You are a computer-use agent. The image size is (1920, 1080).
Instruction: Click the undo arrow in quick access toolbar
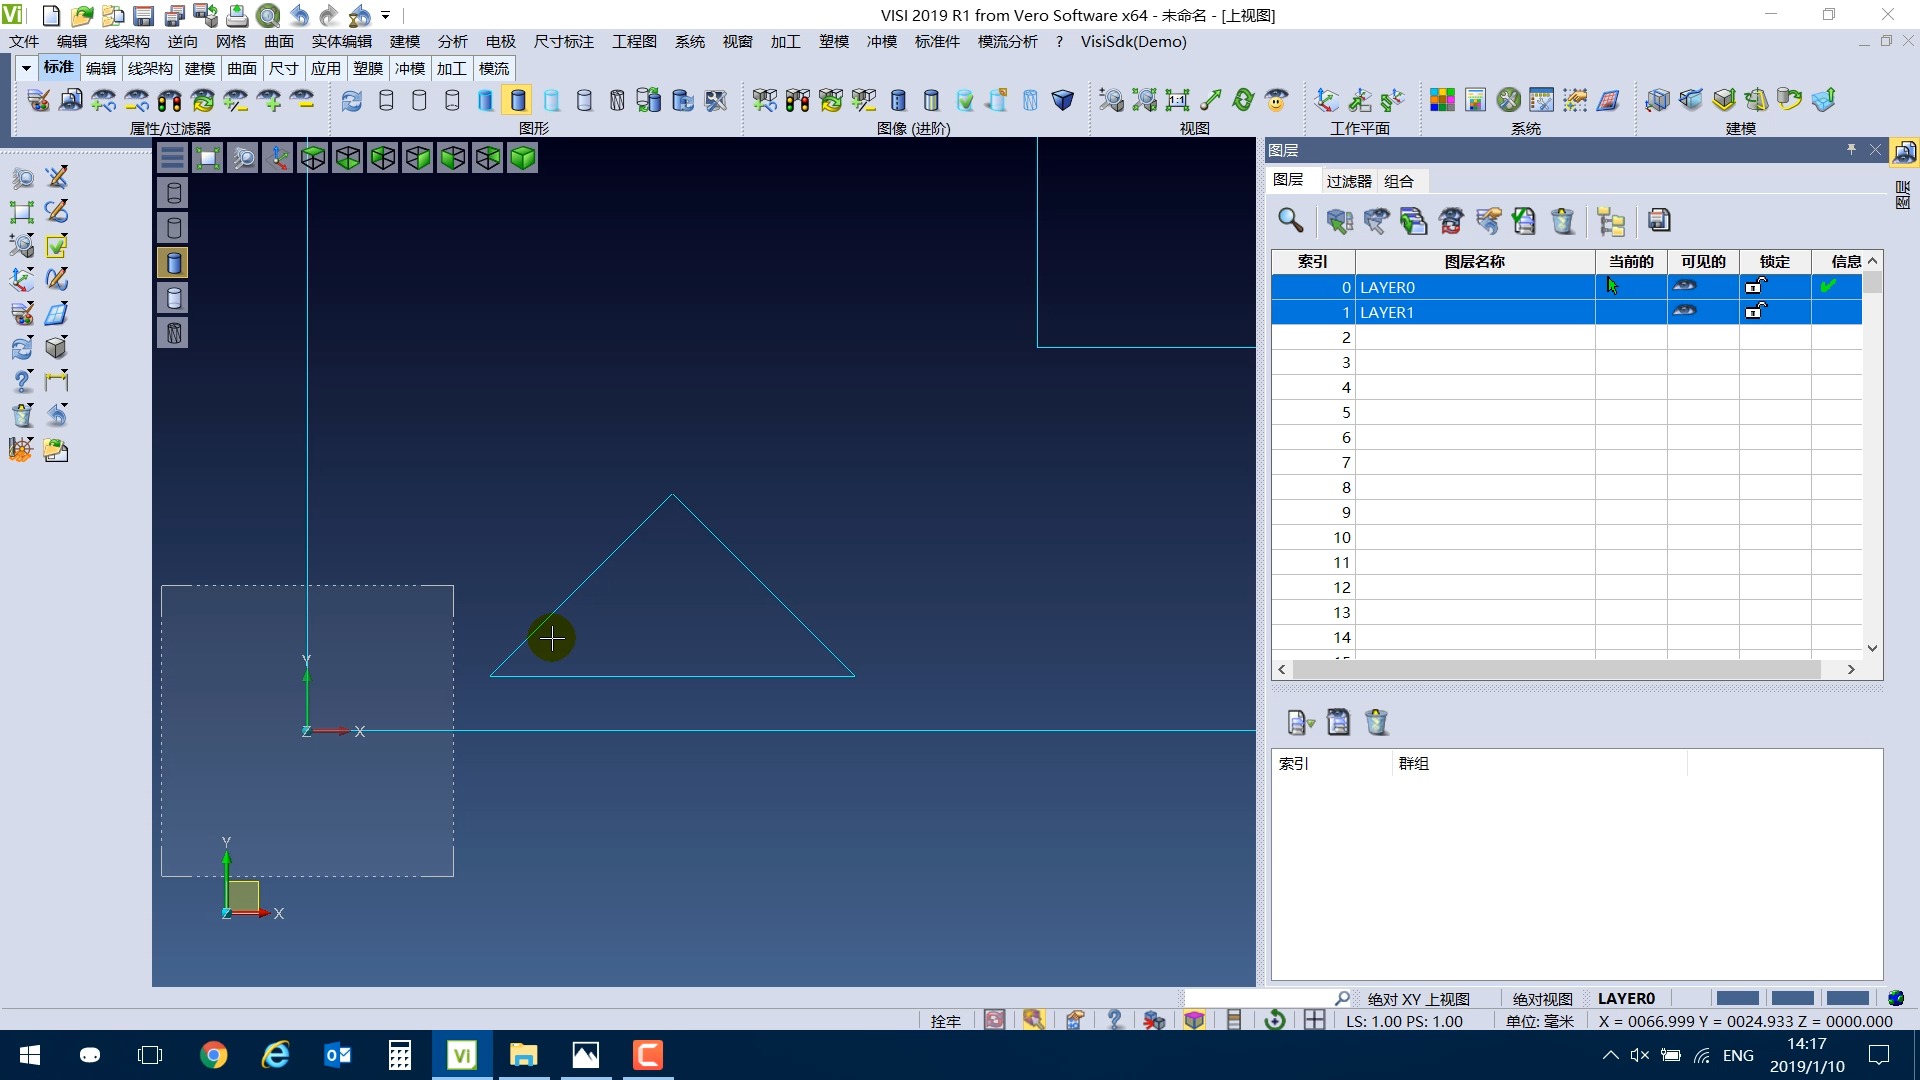pyautogui.click(x=299, y=15)
